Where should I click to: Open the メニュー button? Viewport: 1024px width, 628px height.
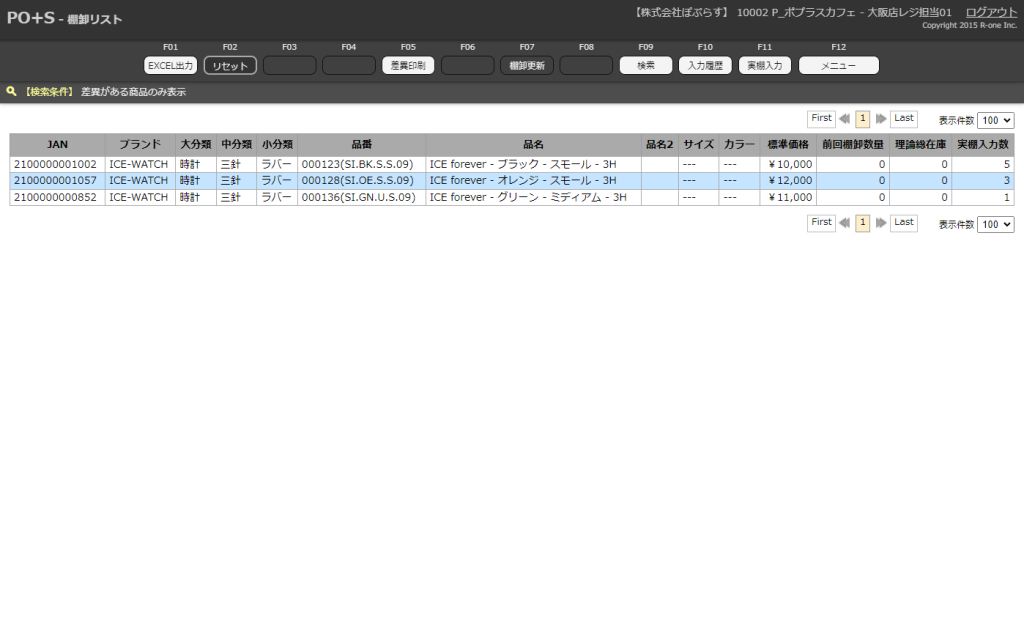(x=838, y=66)
